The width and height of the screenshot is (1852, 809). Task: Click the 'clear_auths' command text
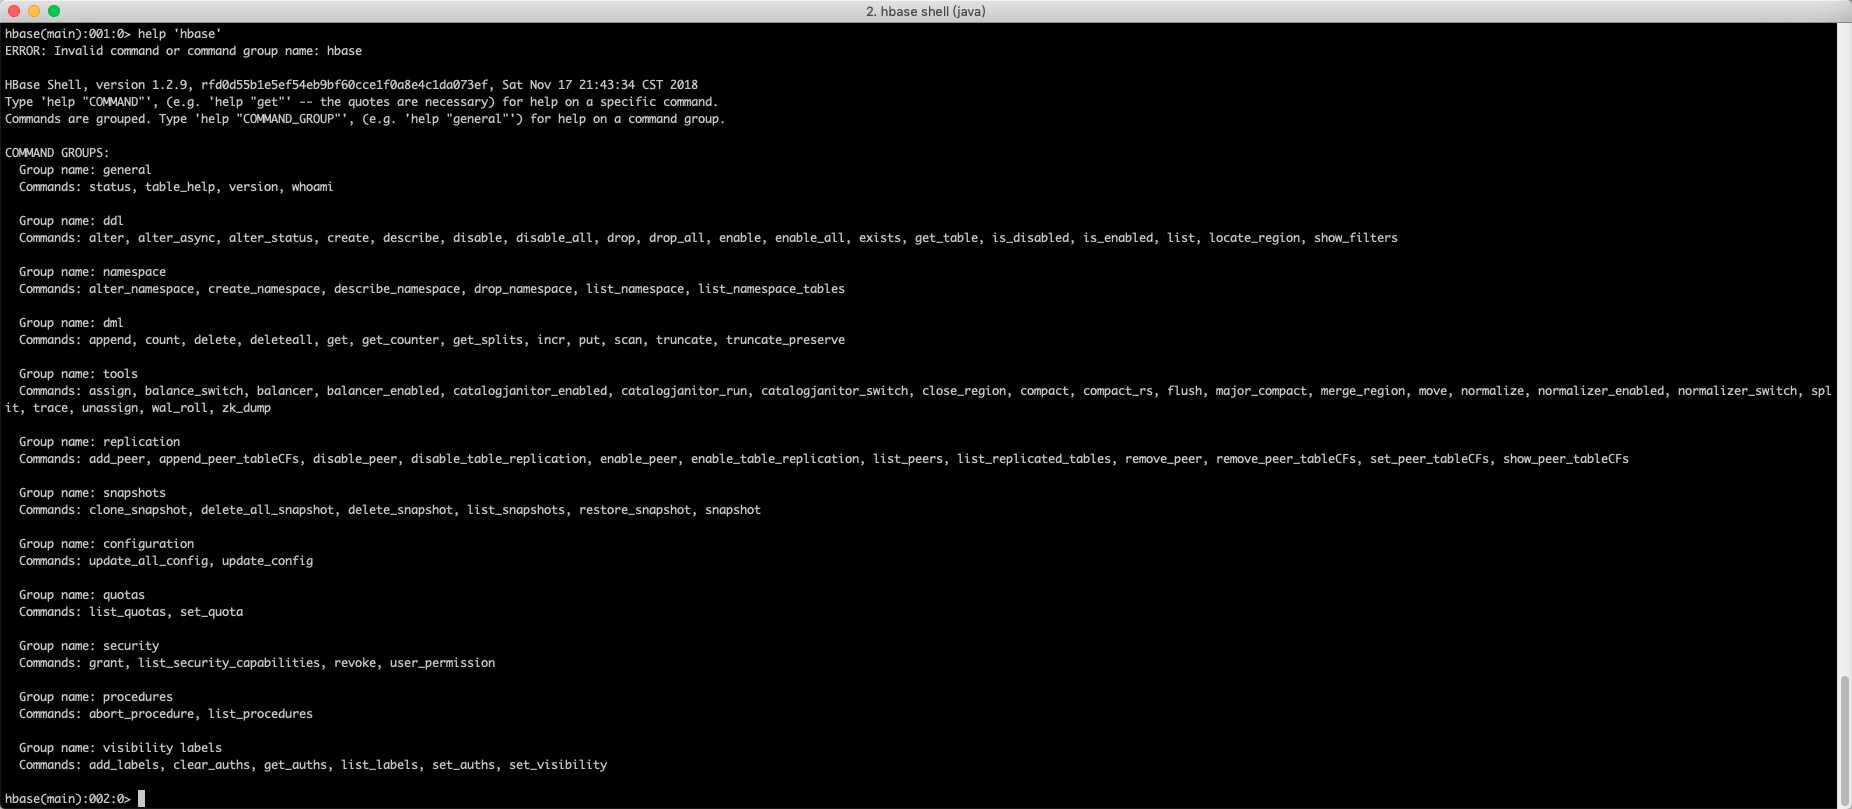point(211,765)
